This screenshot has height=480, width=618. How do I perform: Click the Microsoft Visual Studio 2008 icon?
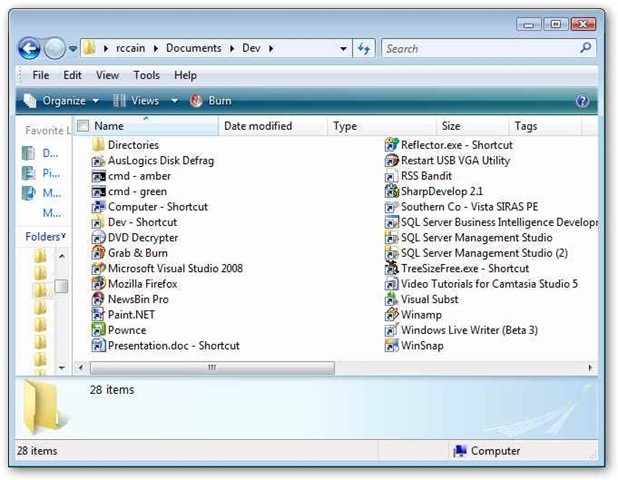click(98, 268)
